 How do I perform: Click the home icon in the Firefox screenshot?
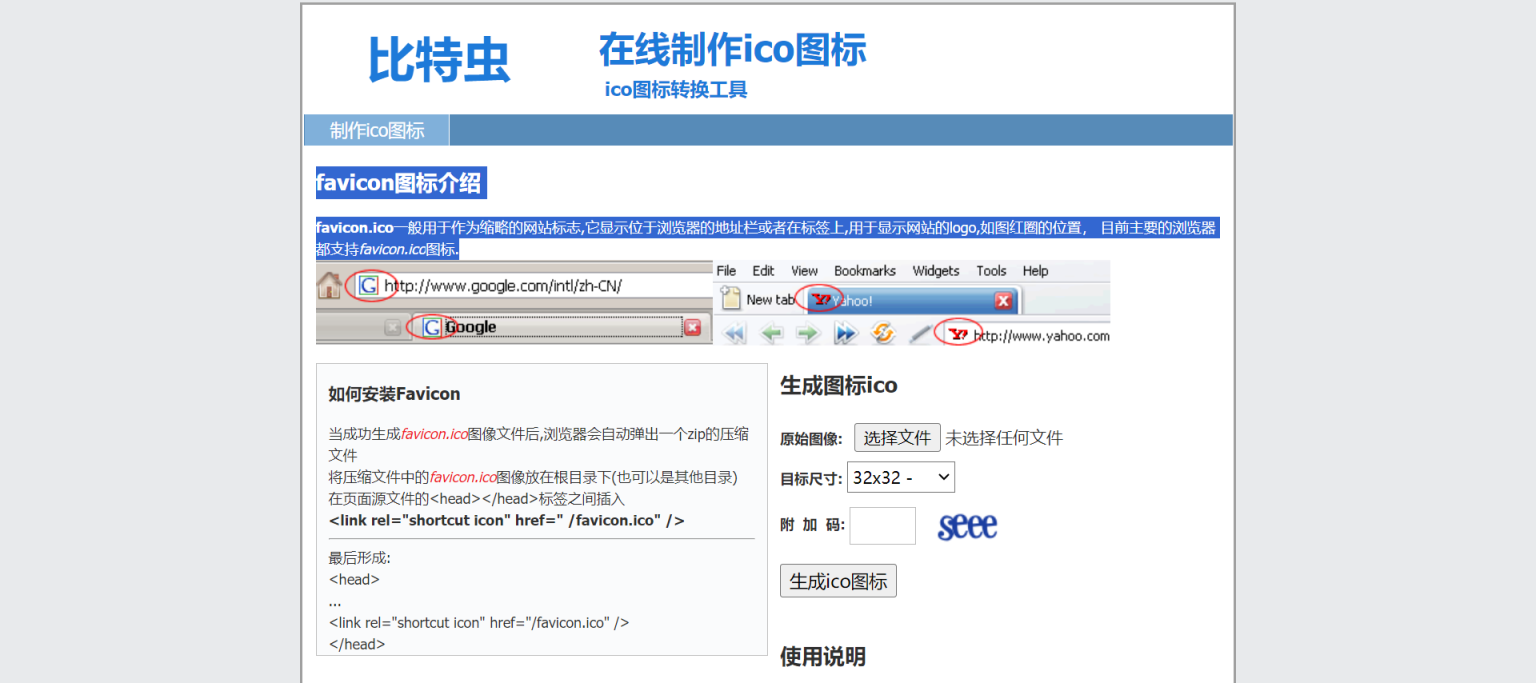click(x=327, y=287)
